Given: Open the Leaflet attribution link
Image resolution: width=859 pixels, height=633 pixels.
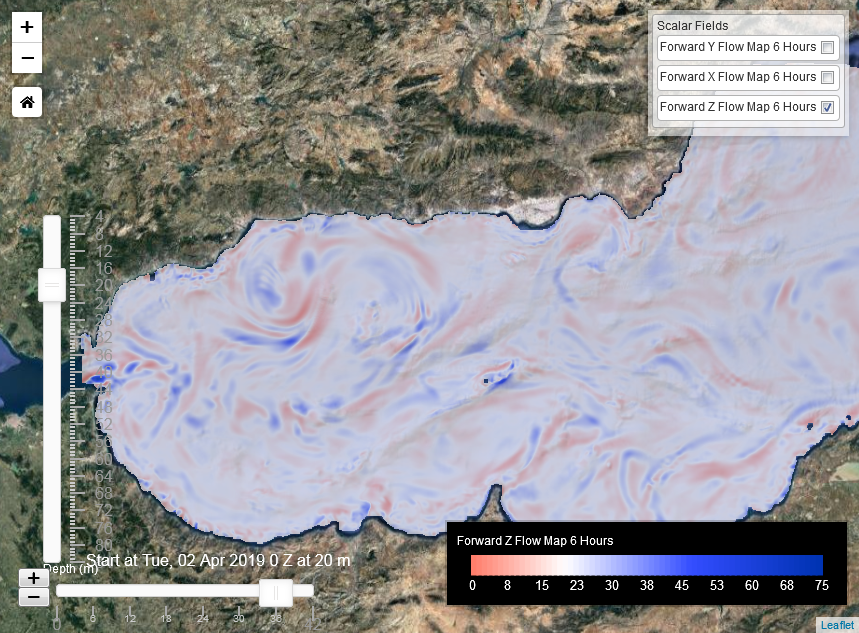Looking at the screenshot, I should click(837, 625).
